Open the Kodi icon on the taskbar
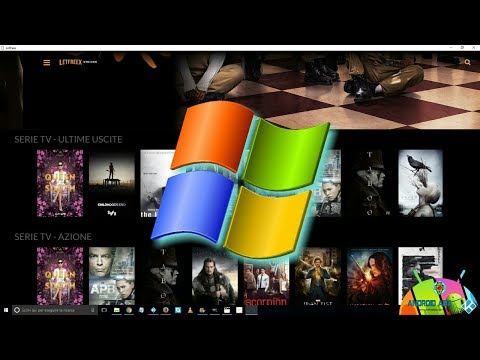This screenshot has height=360, width=480. pyautogui.click(x=153, y=310)
